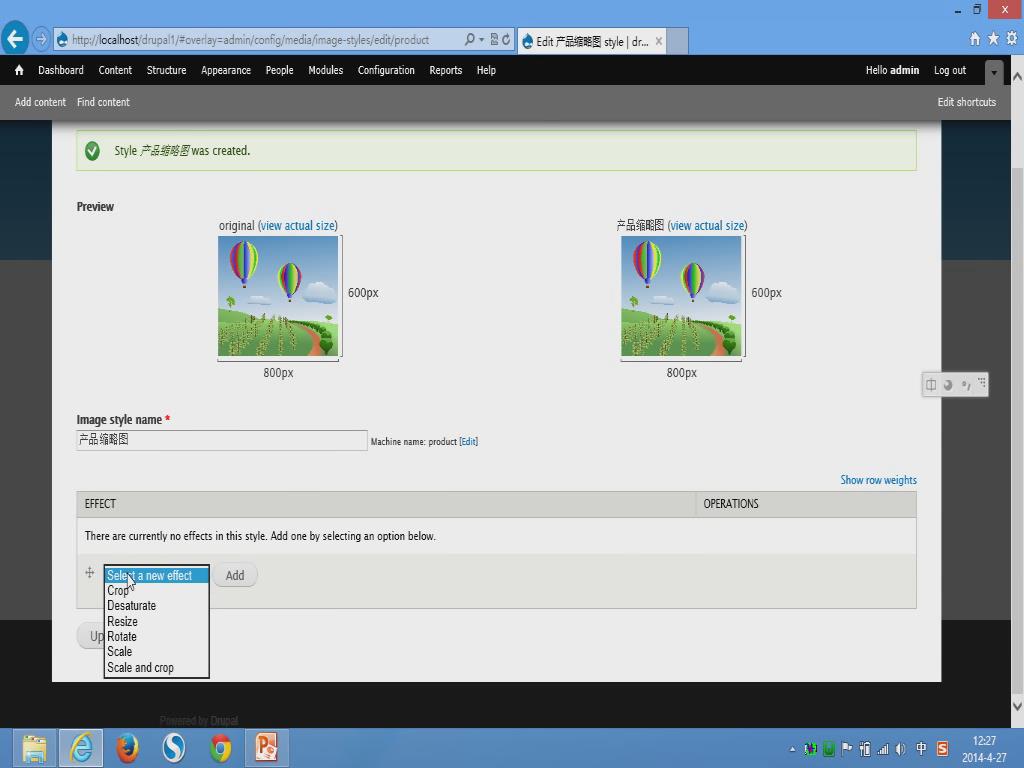Open PowerPoint from the taskbar
Viewport: 1024px width, 768px height.
(266, 748)
